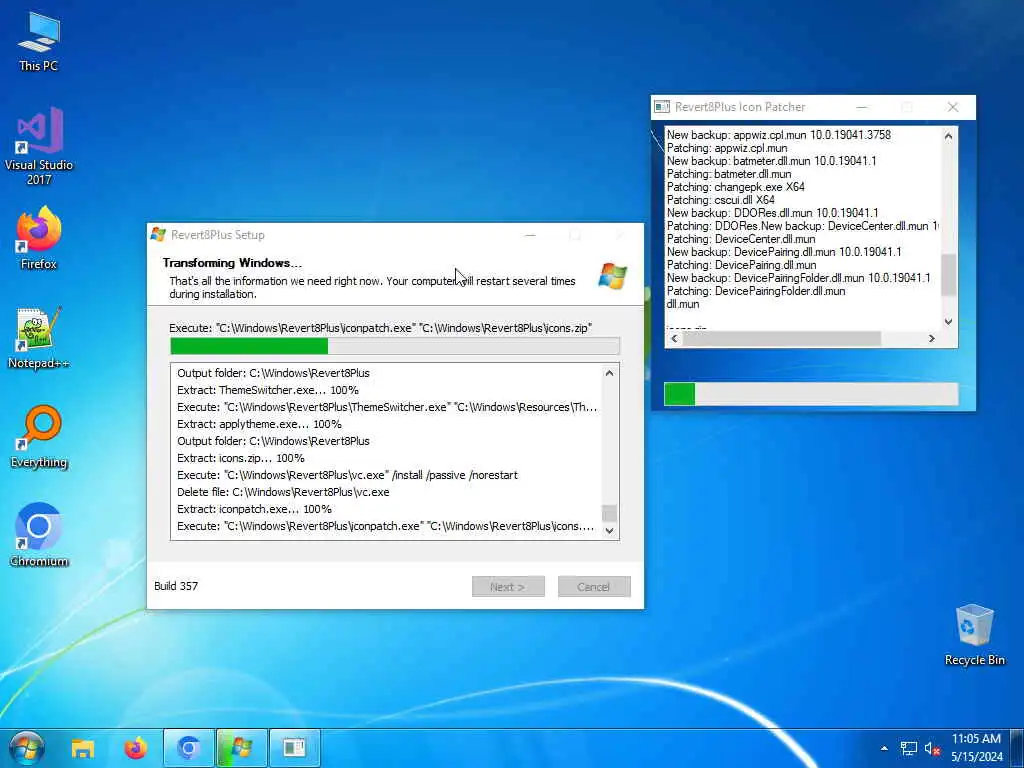
Task: Click 'Patching: cscui.dll X64' line
Action: click(x=720, y=200)
